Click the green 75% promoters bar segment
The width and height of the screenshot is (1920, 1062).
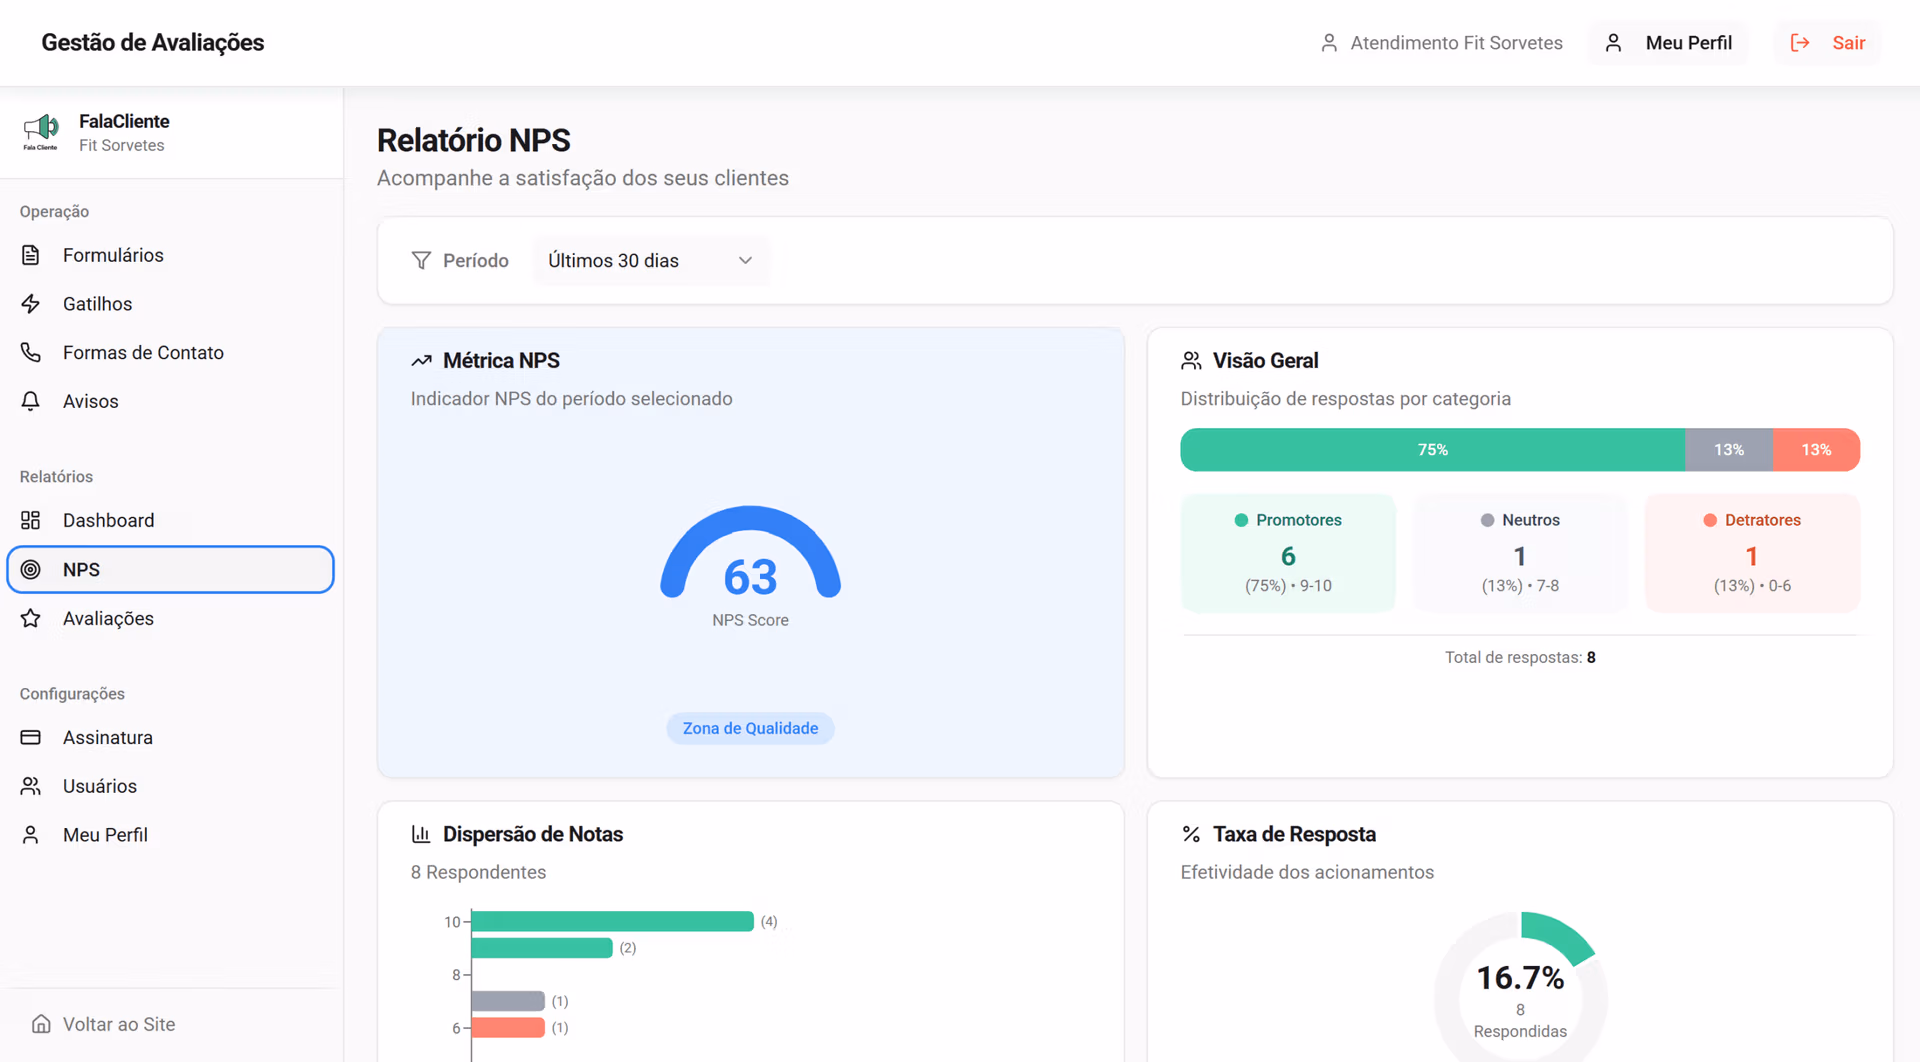[x=1432, y=450]
